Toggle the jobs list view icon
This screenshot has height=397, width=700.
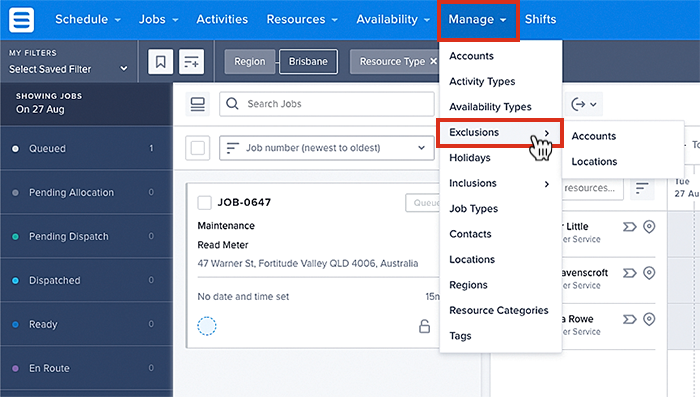[x=197, y=104]
